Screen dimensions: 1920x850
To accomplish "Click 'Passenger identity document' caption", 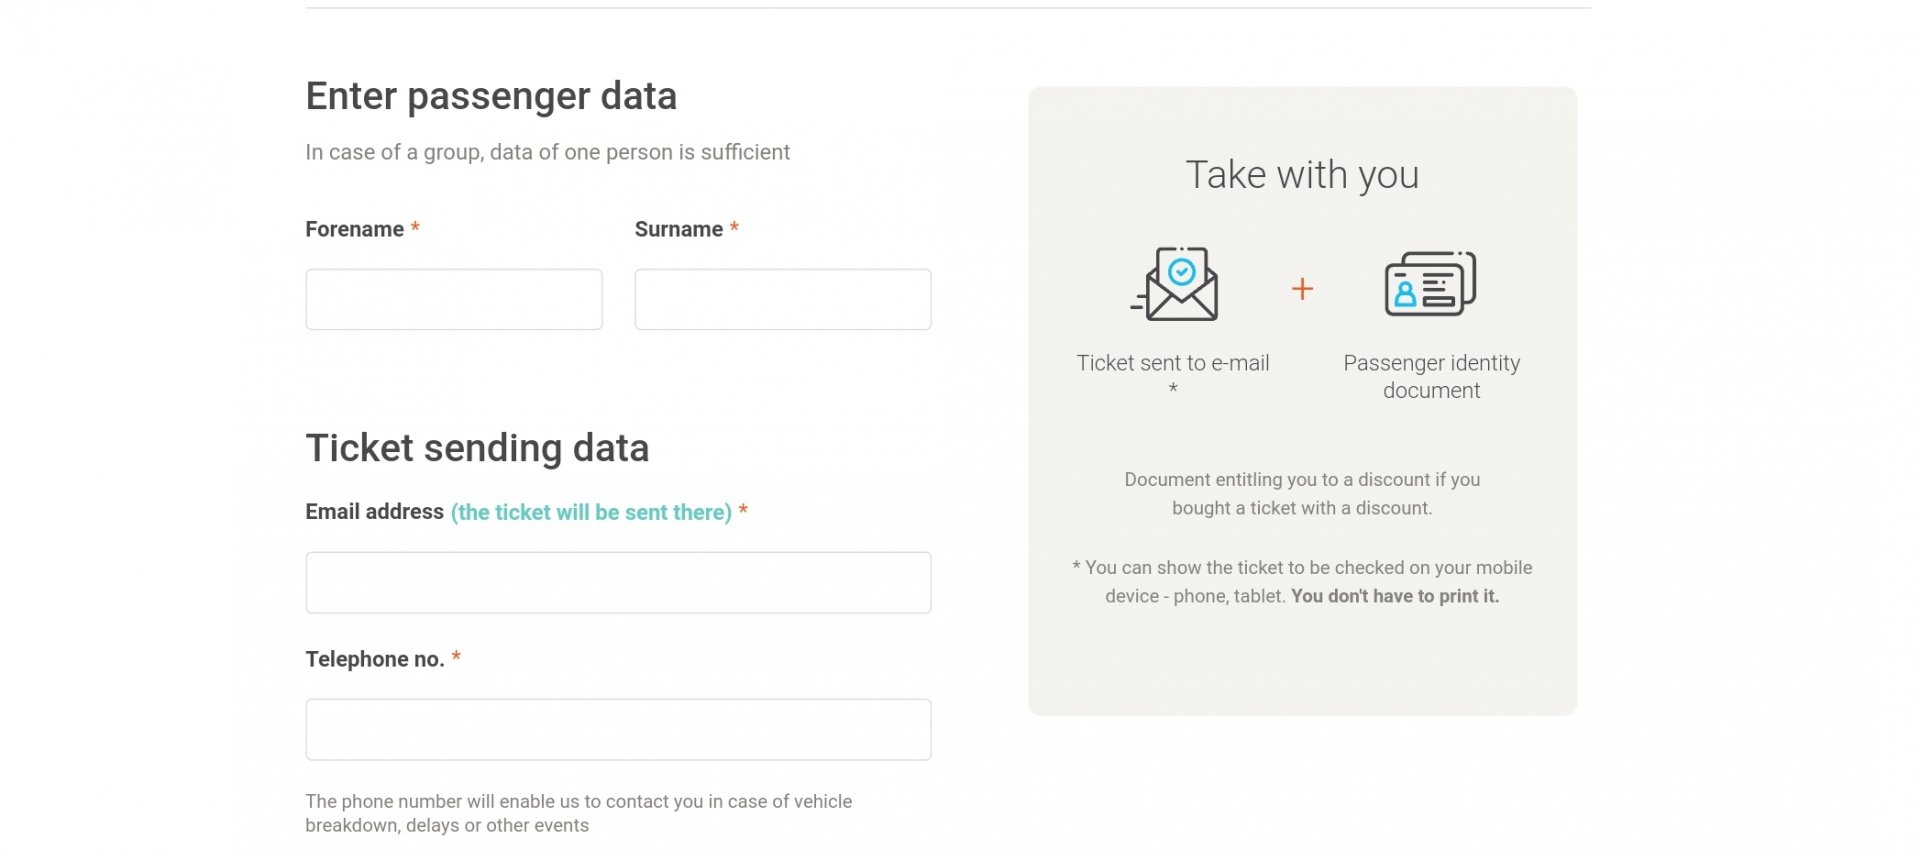I will (1431, 377).
